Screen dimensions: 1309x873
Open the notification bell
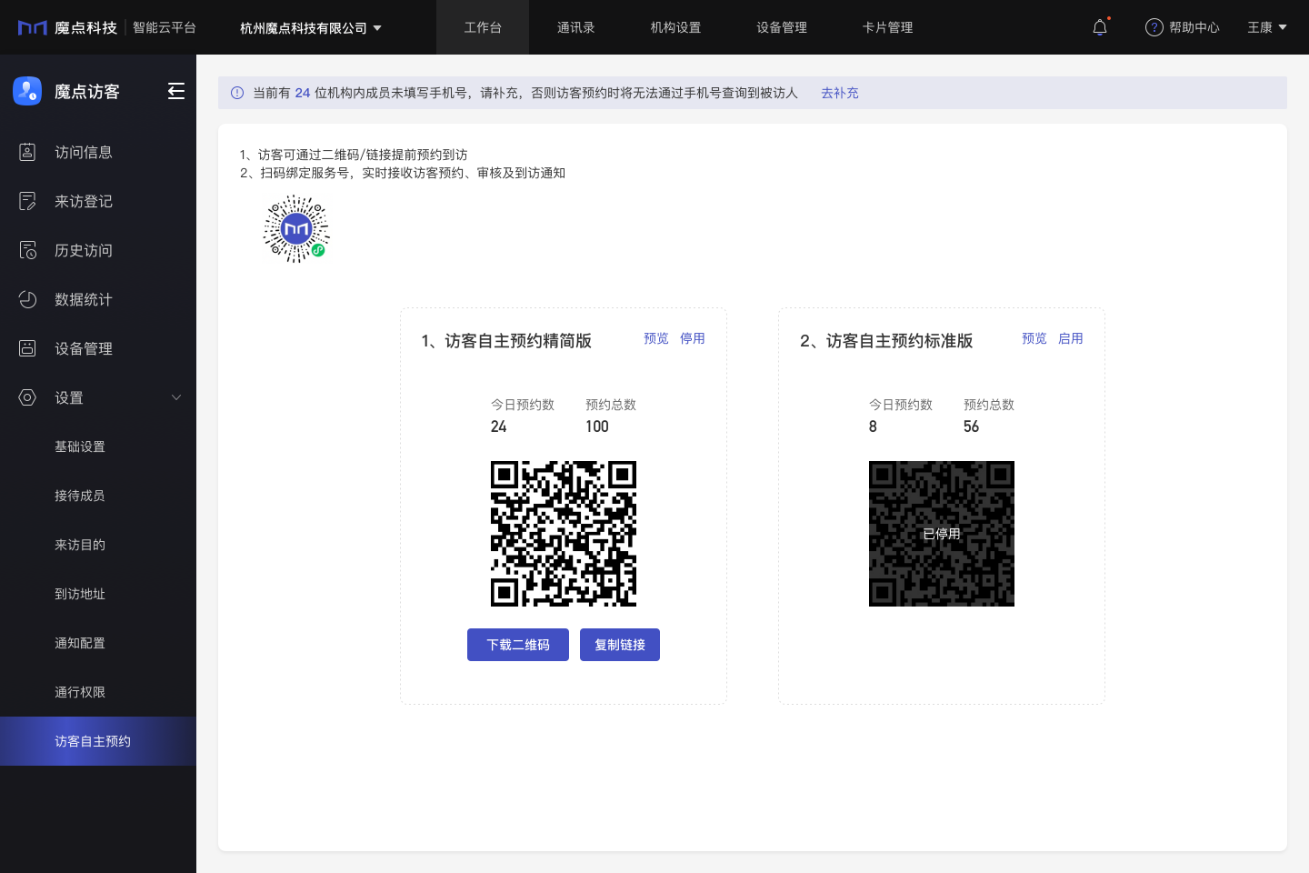coord(1100,27)
